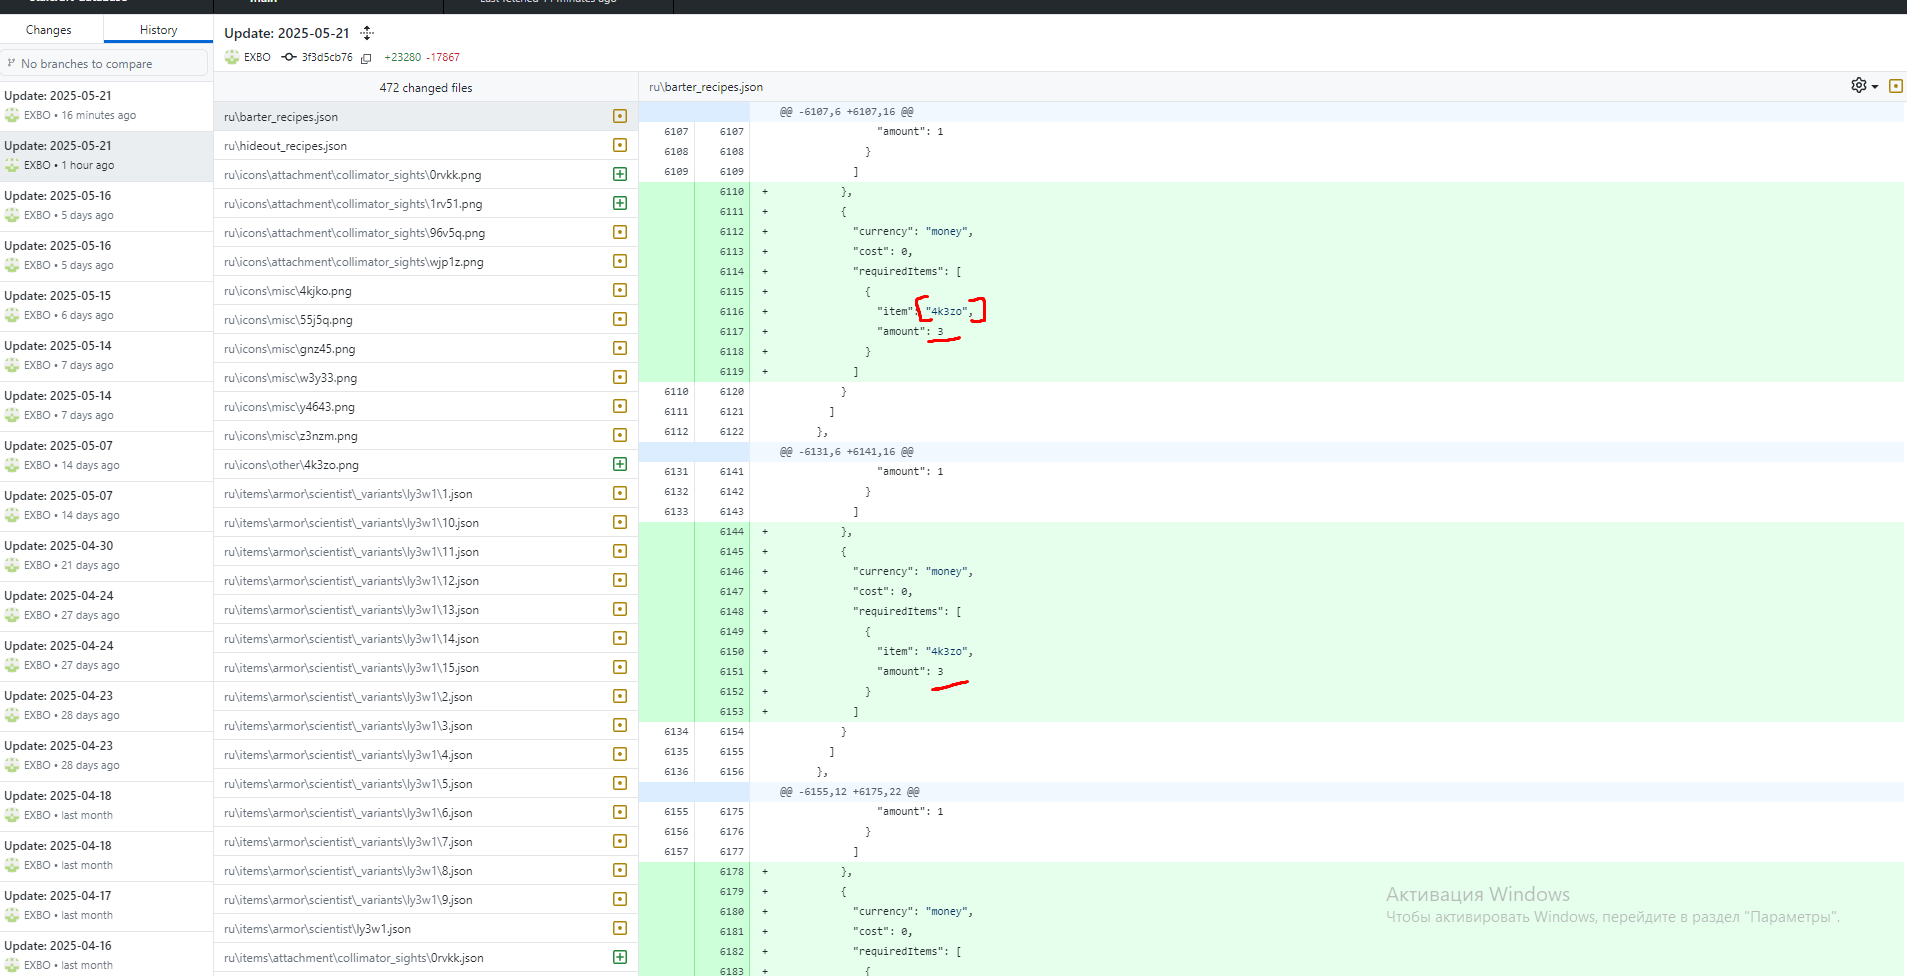Click the added status icon beside 0rvkk.png
This screenshot has height=976, width=1907.
tap(620, 175)
